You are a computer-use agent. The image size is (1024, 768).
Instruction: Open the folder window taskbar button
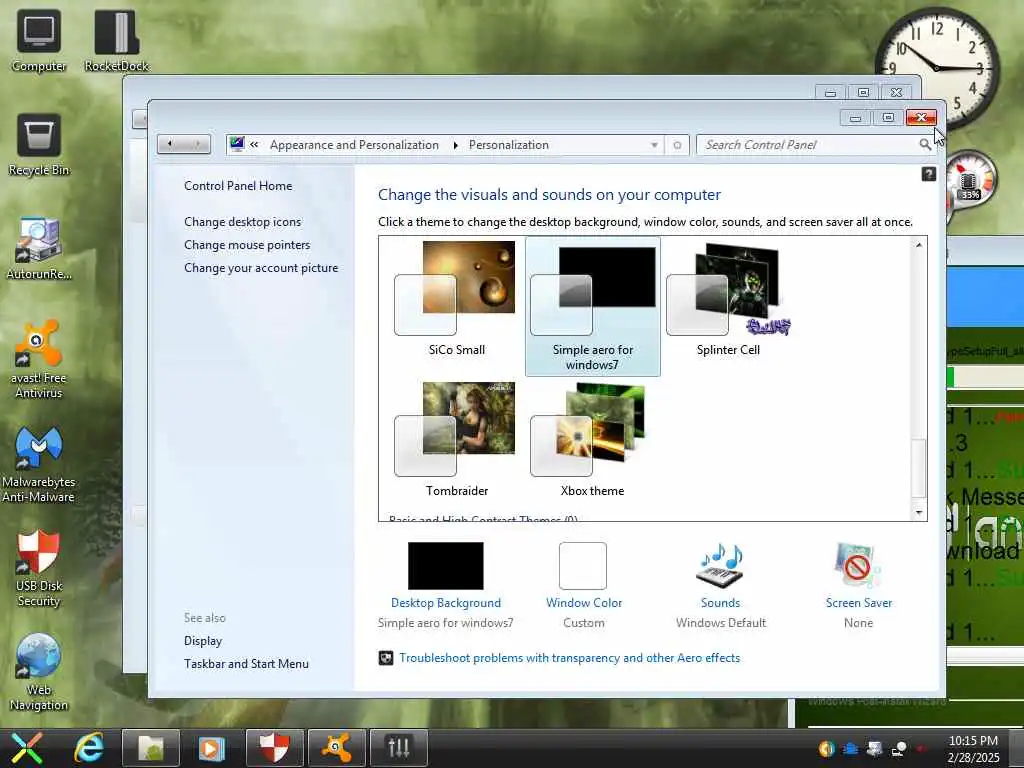pos(150,748)
